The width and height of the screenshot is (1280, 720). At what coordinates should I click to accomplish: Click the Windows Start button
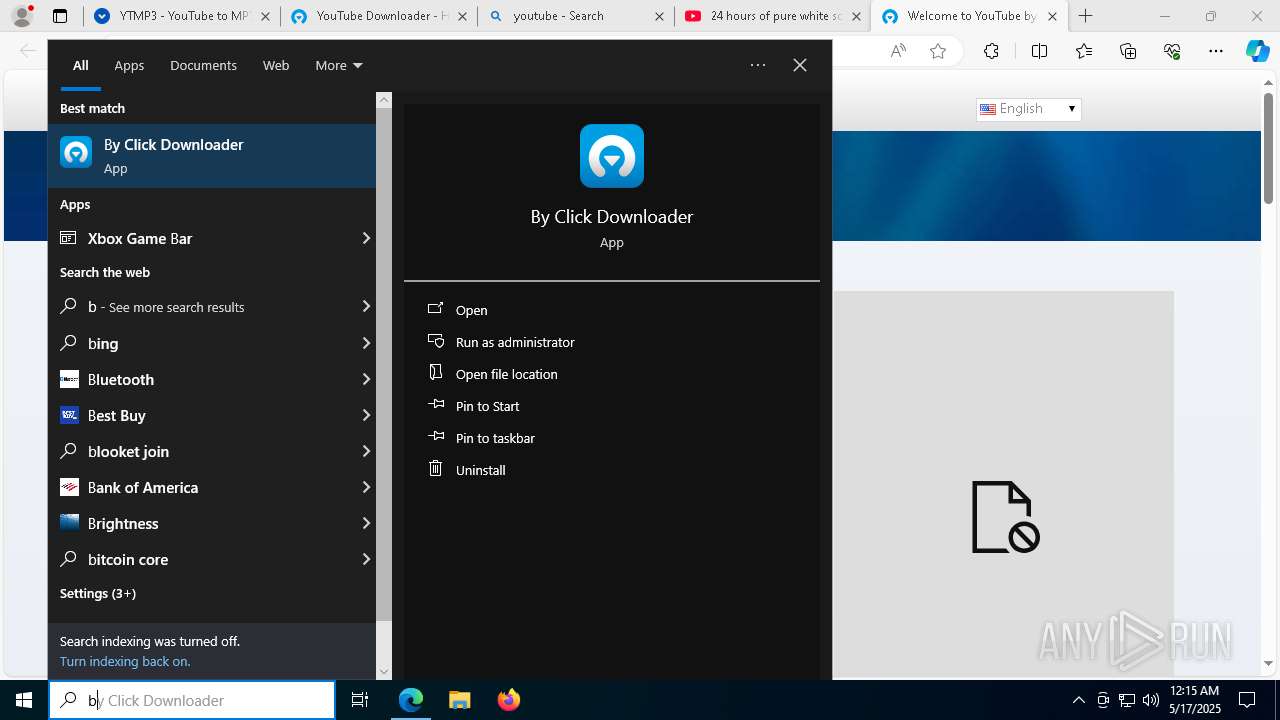[x=24, y=700]
